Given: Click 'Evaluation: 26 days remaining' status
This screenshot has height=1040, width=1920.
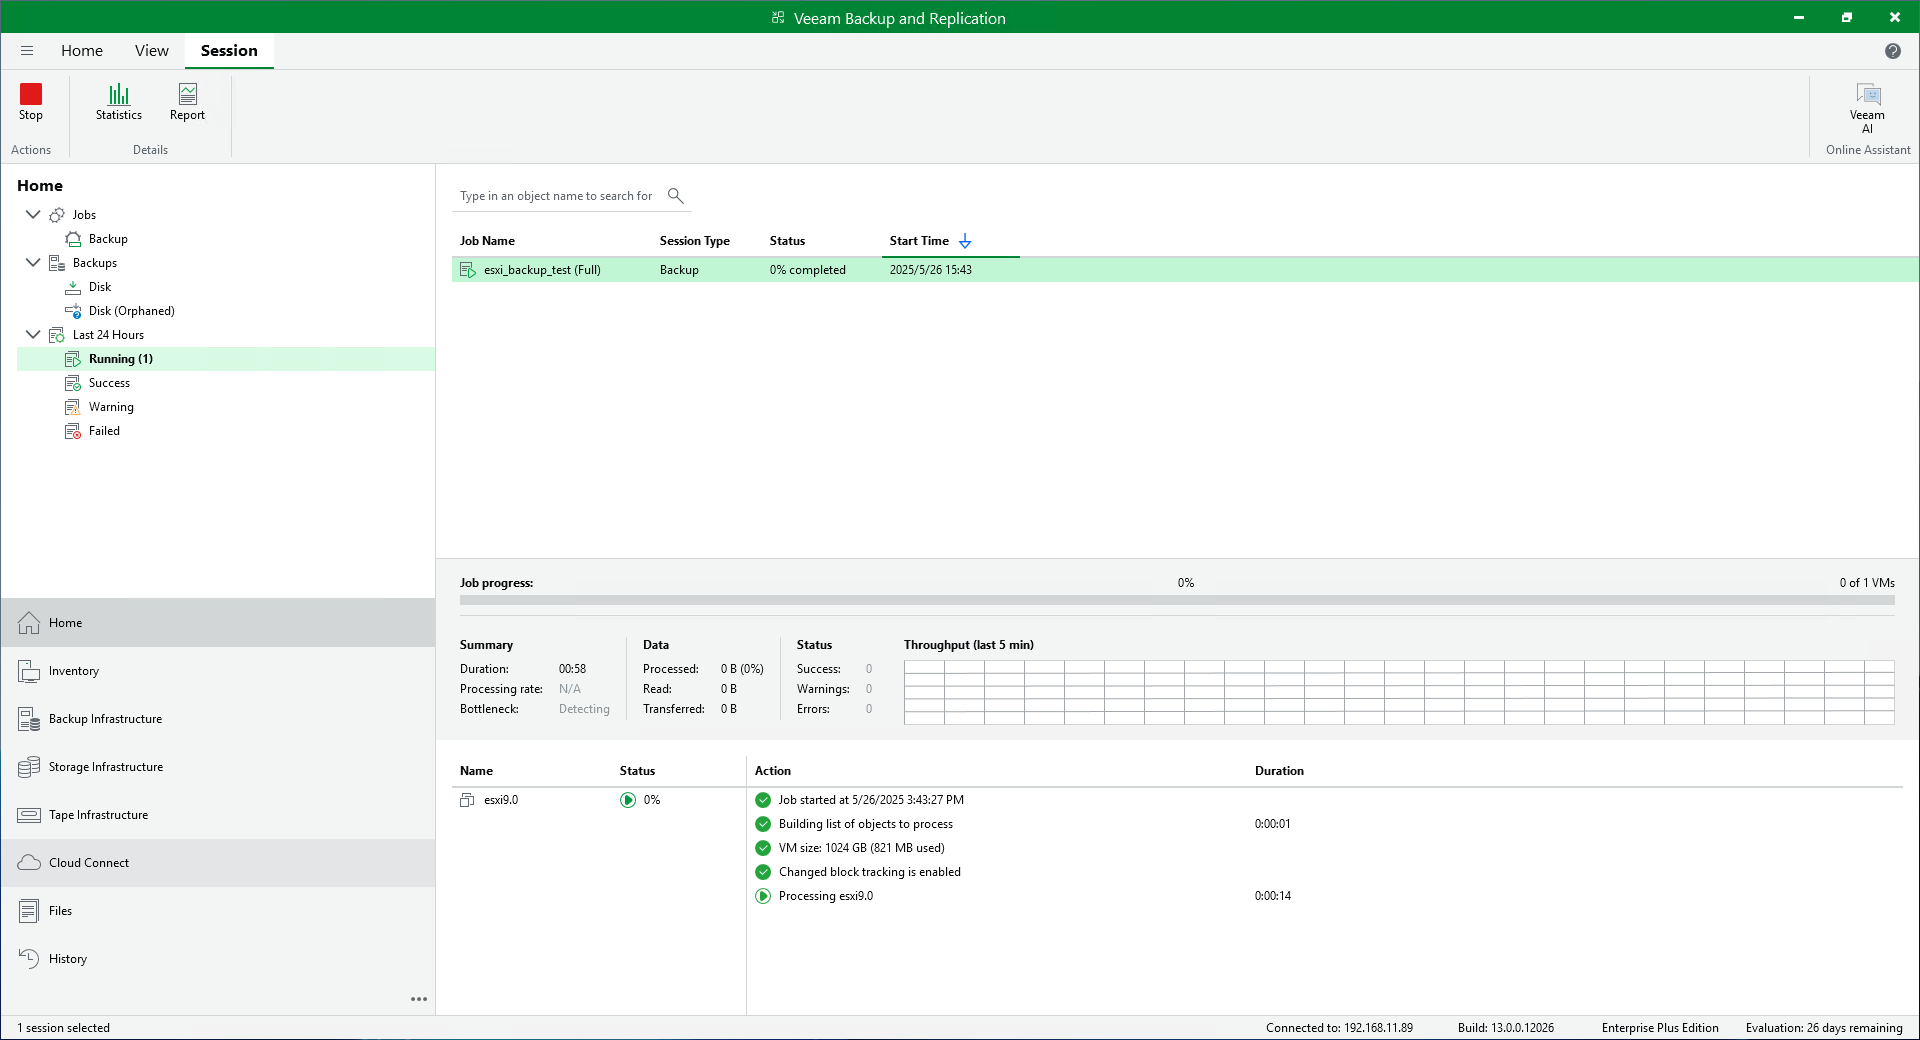Looking at the screenshot, I should coord(1824,1028).
